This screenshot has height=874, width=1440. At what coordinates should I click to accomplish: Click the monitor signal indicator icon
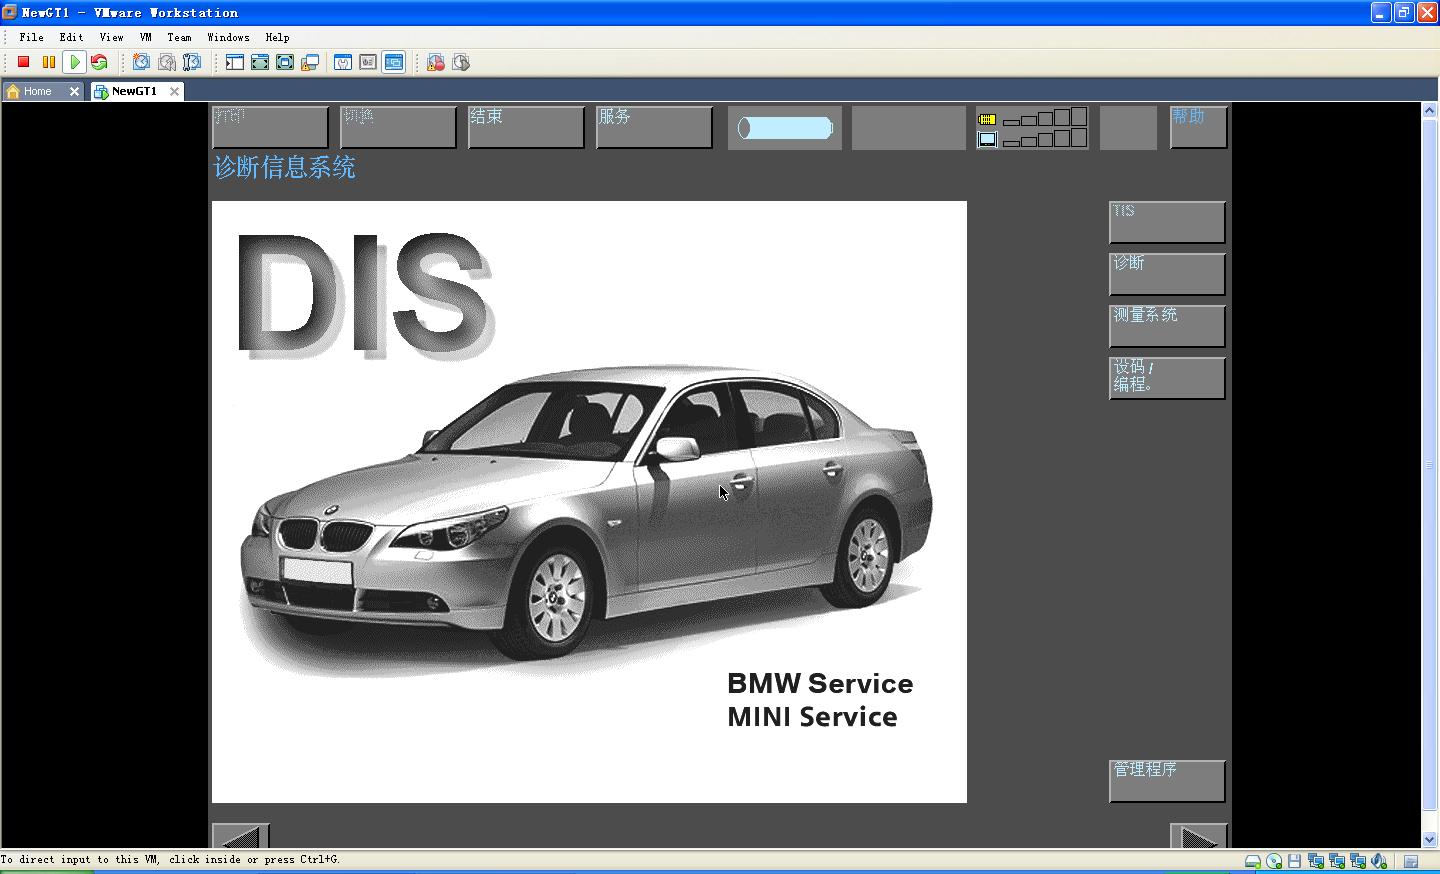(x=987, y=139)
